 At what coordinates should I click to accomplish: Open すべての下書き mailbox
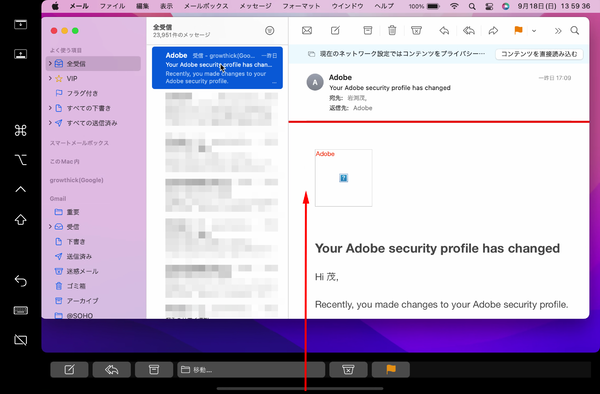[88, 108]
